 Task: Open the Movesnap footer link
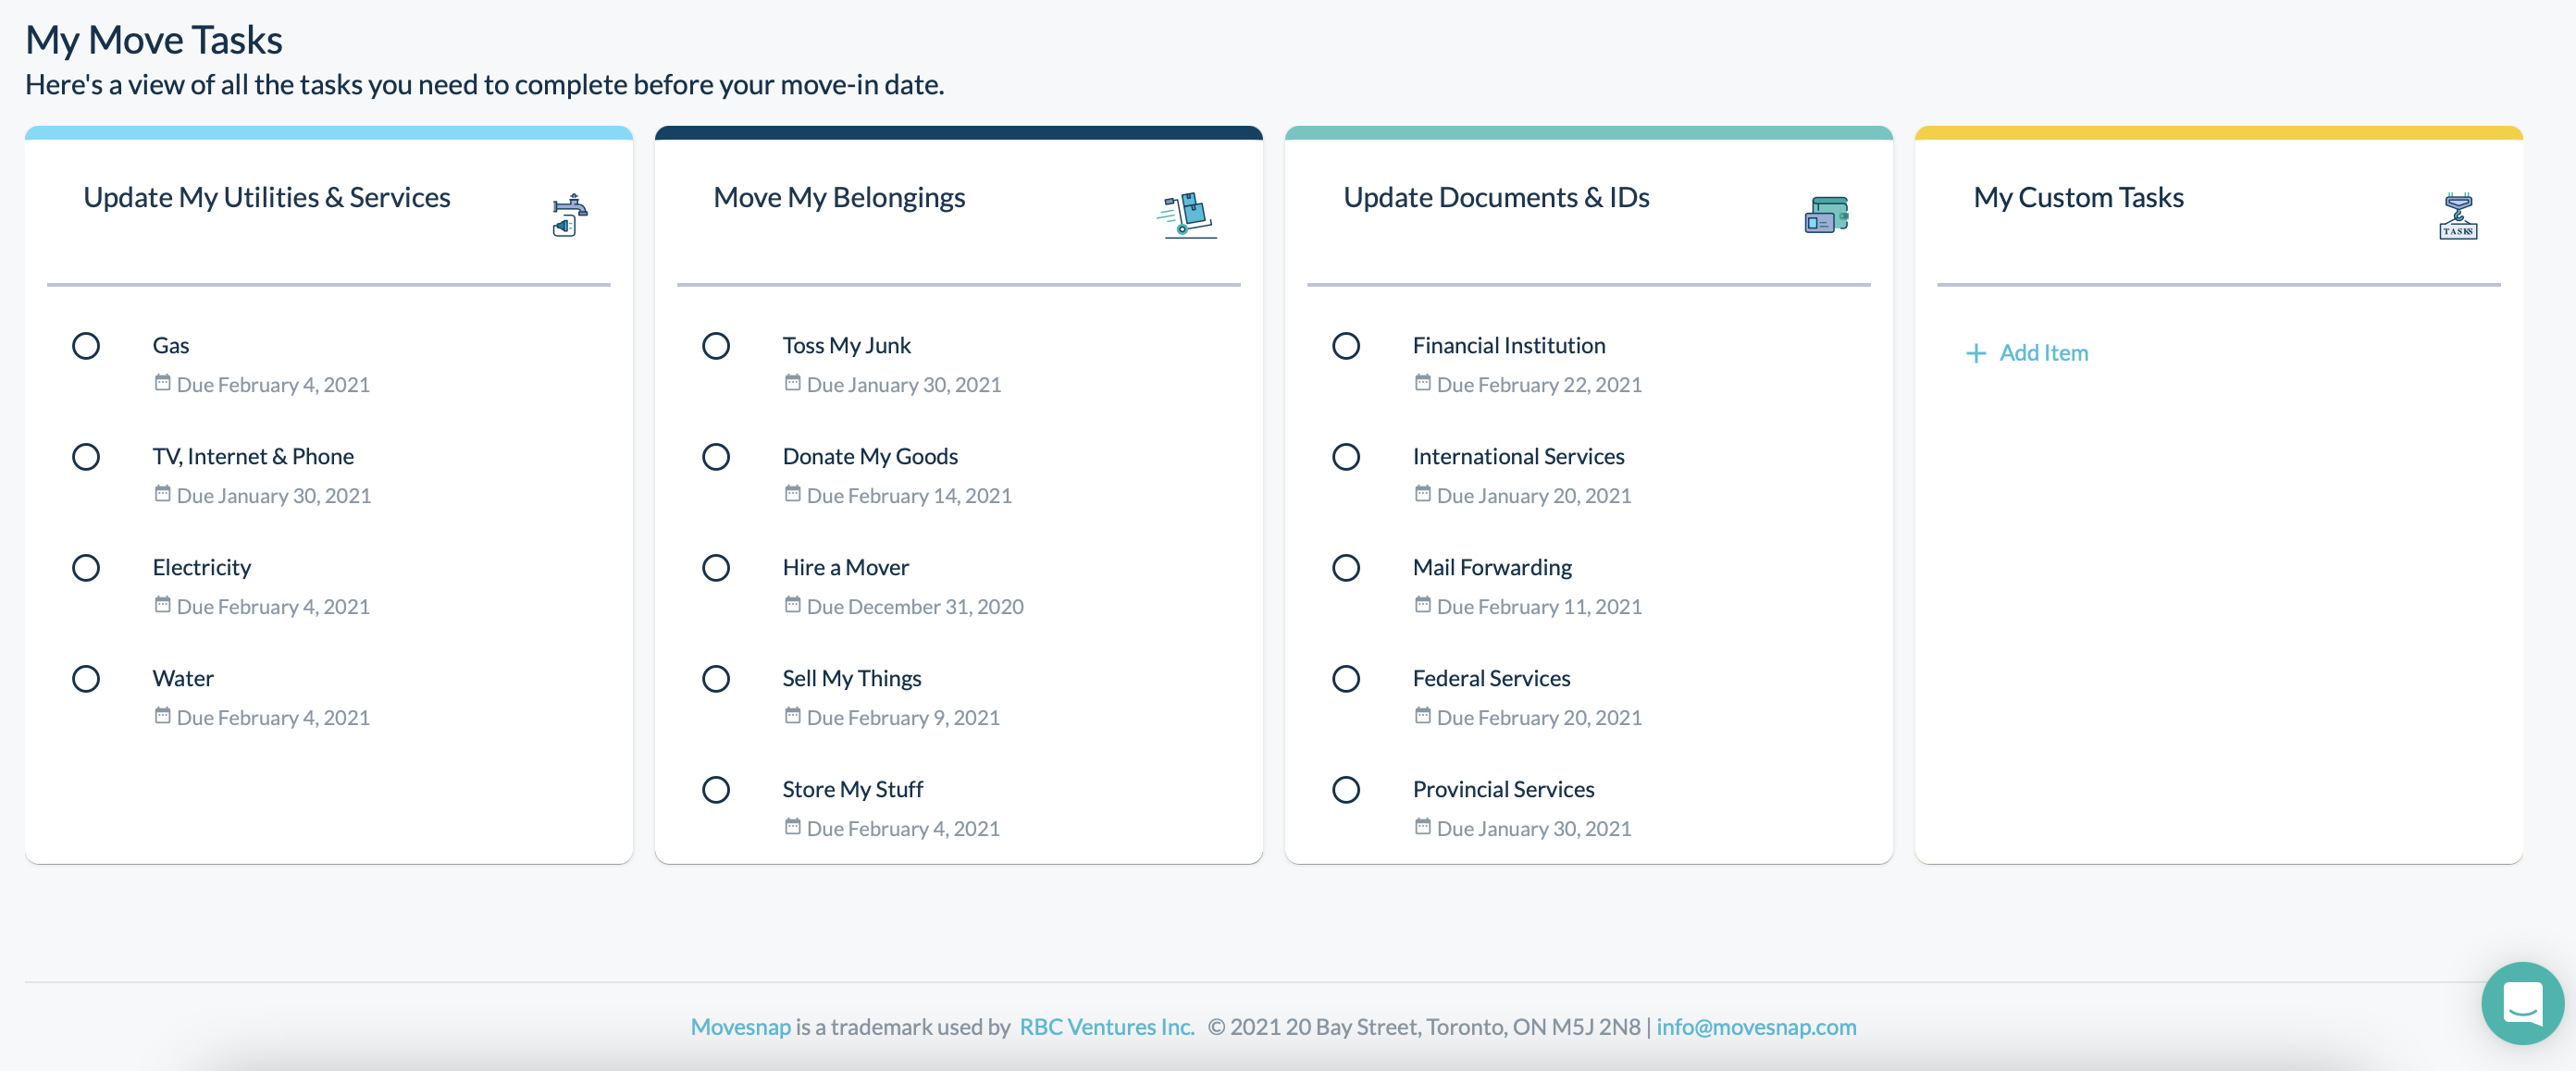tap(740, 1027)
